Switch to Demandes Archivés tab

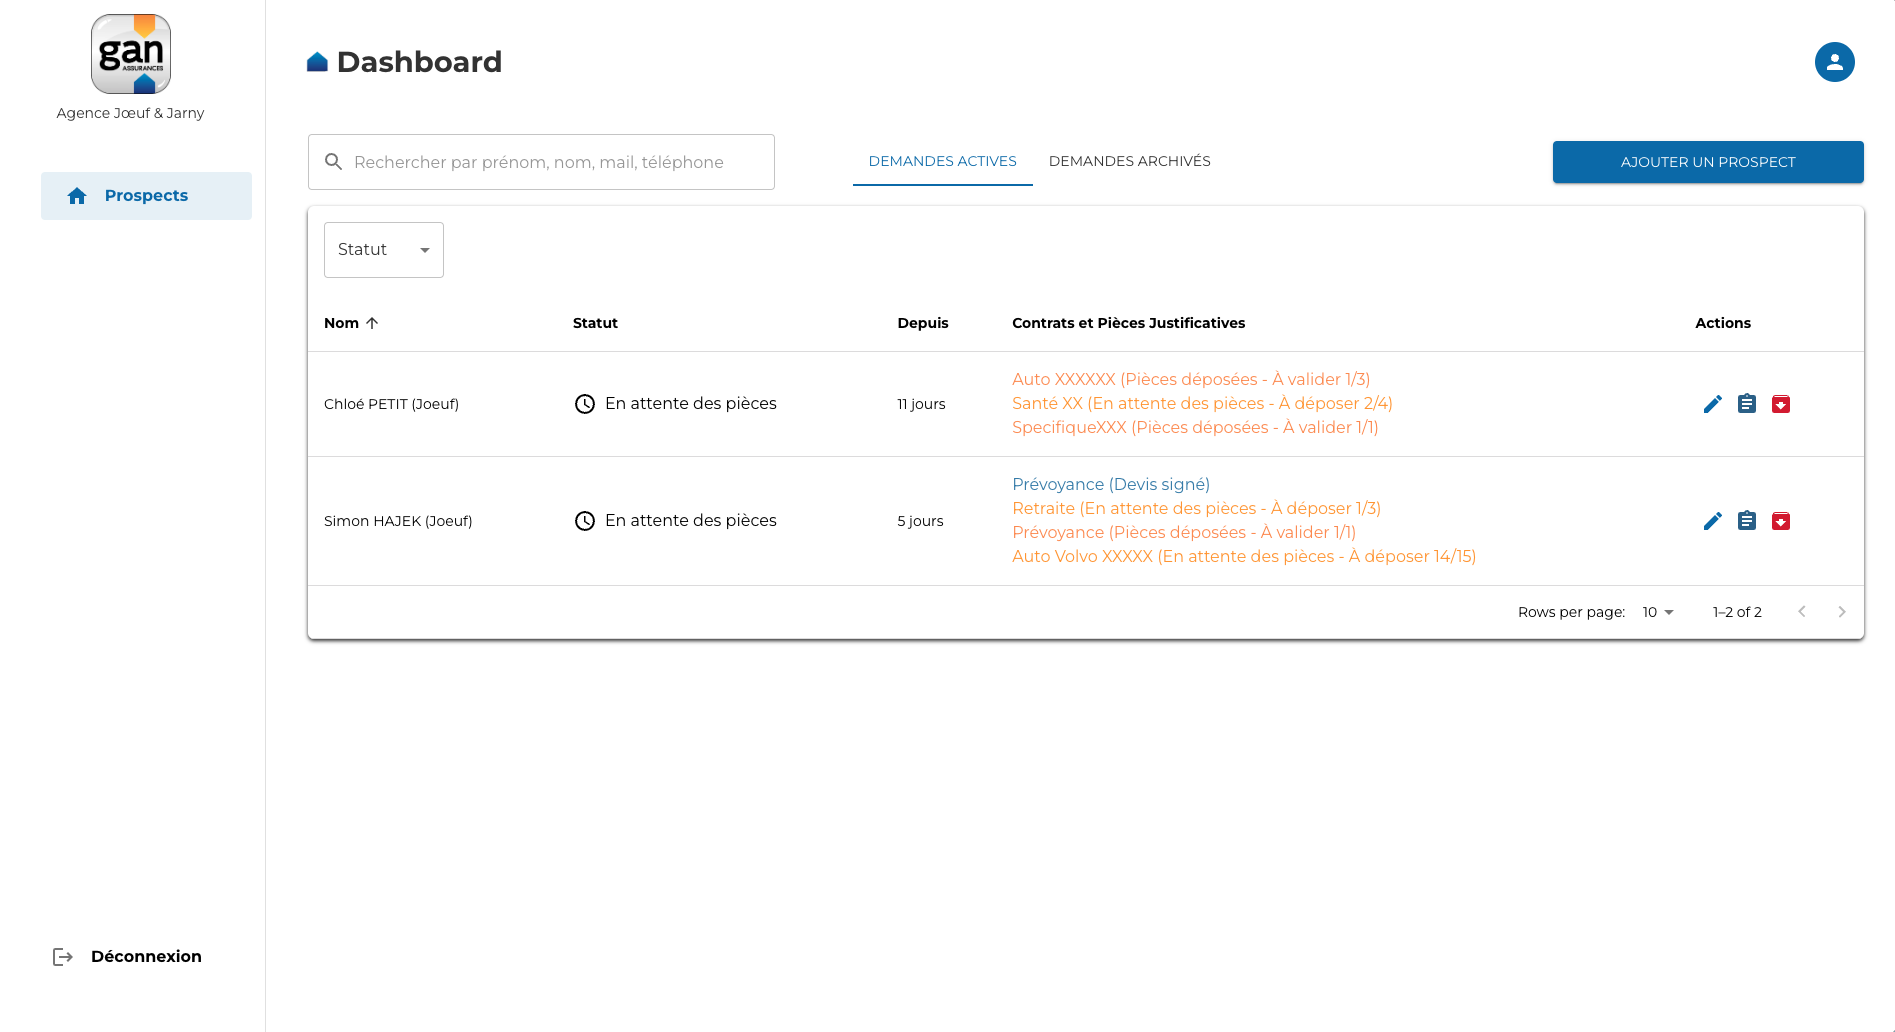(x=1129, y=161)
